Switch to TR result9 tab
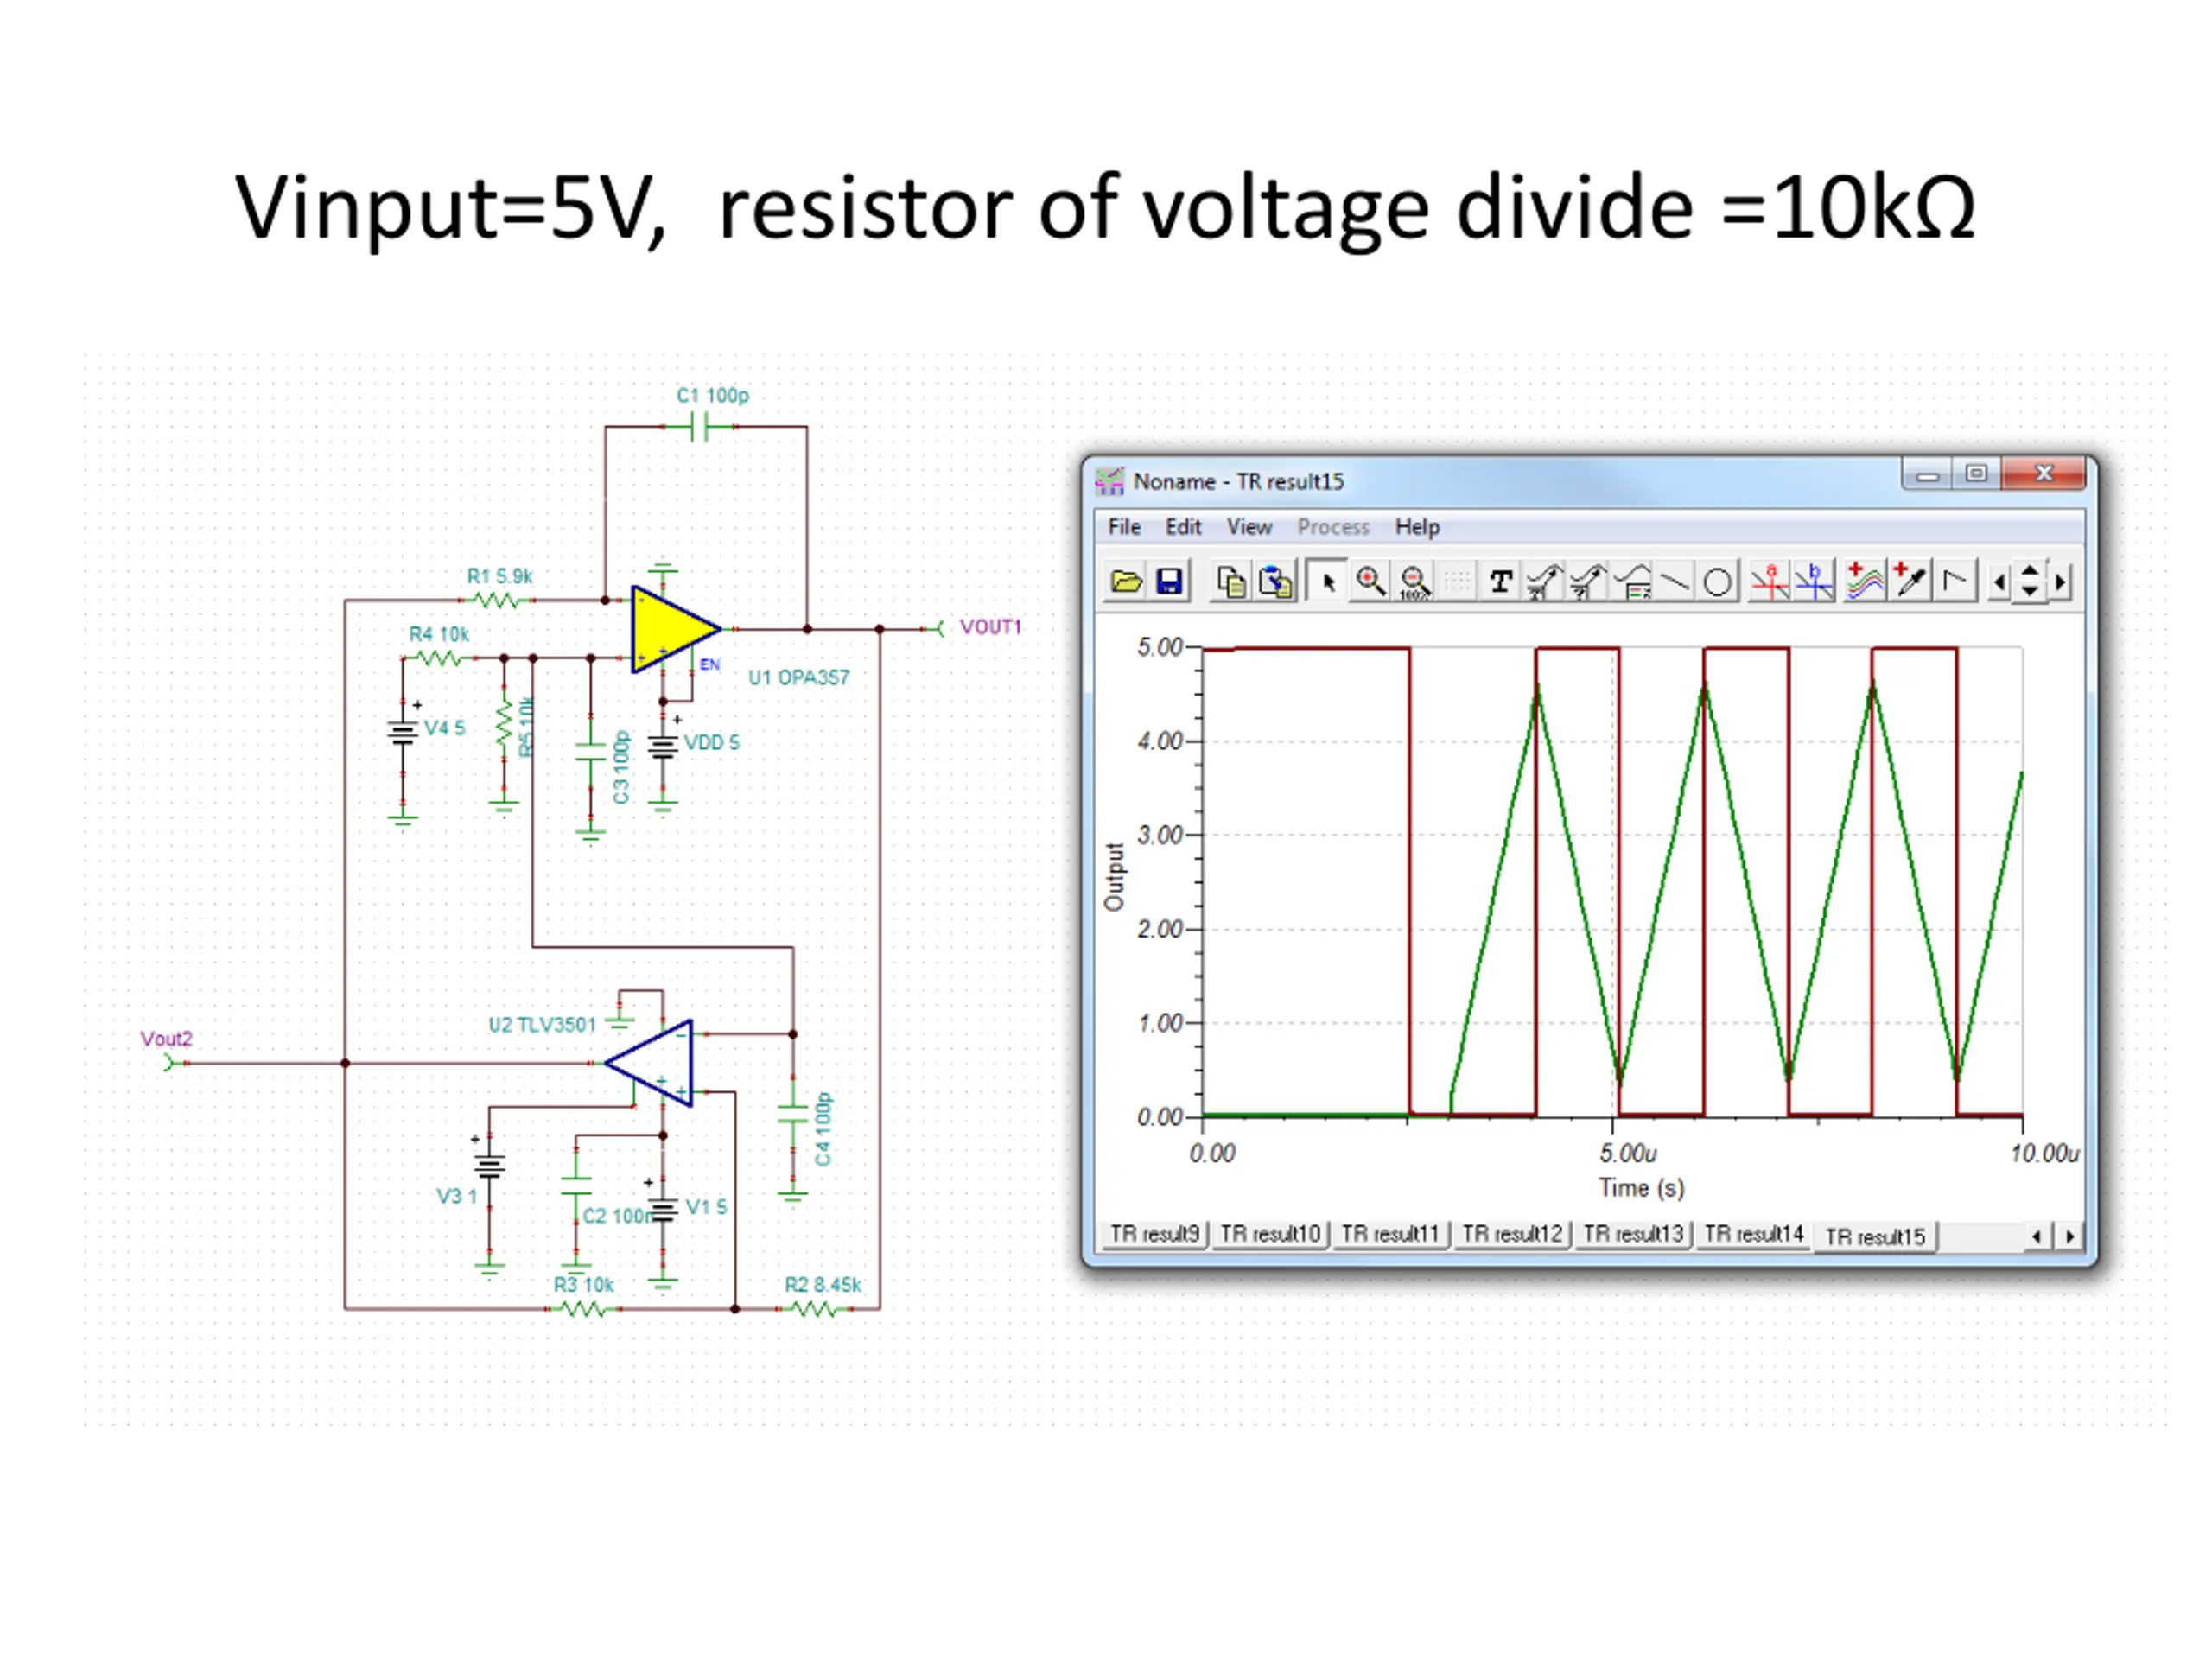Viewport: 2212px width, 1659px height. click(1154, 1234)
